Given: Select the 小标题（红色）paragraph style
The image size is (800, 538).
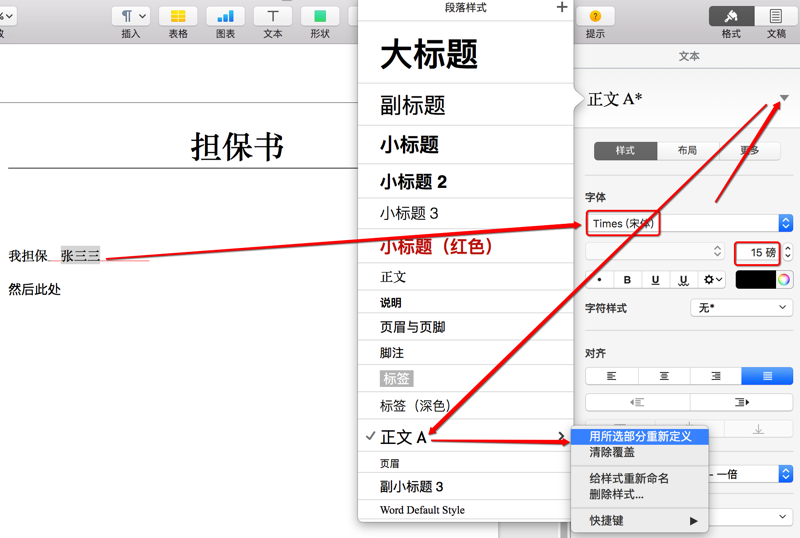Looking at the screenshot, I should tap(466, 246).
